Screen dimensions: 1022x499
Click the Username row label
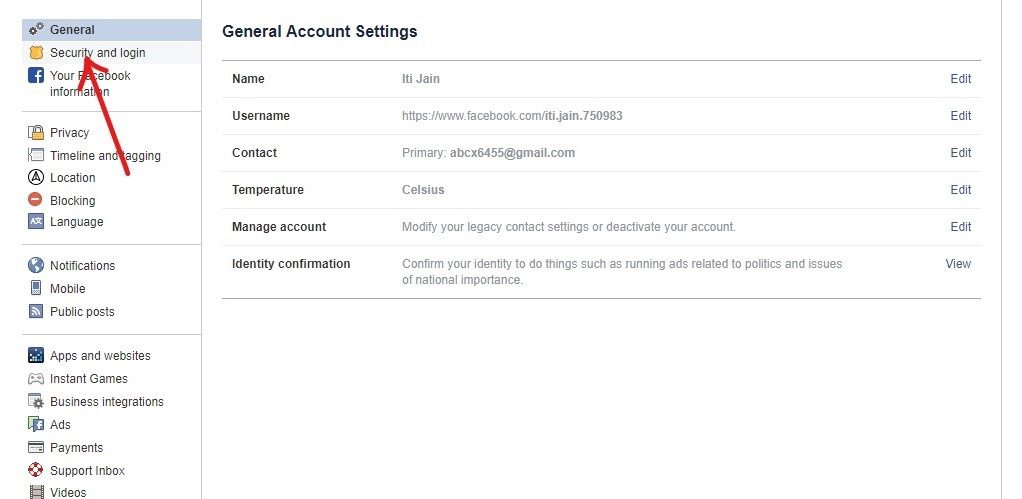click(261, 116)
